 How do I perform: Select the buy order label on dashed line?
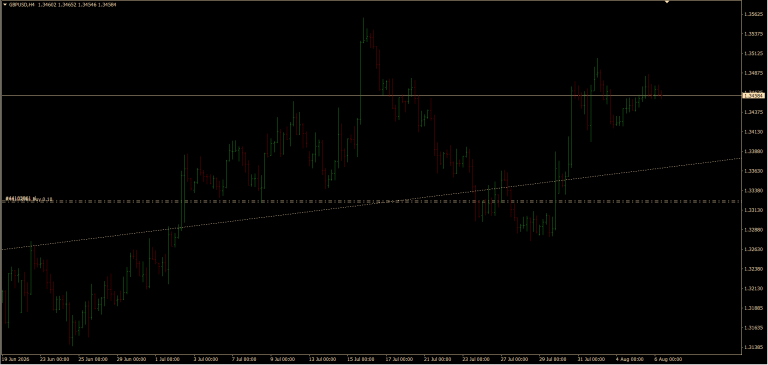28,198
